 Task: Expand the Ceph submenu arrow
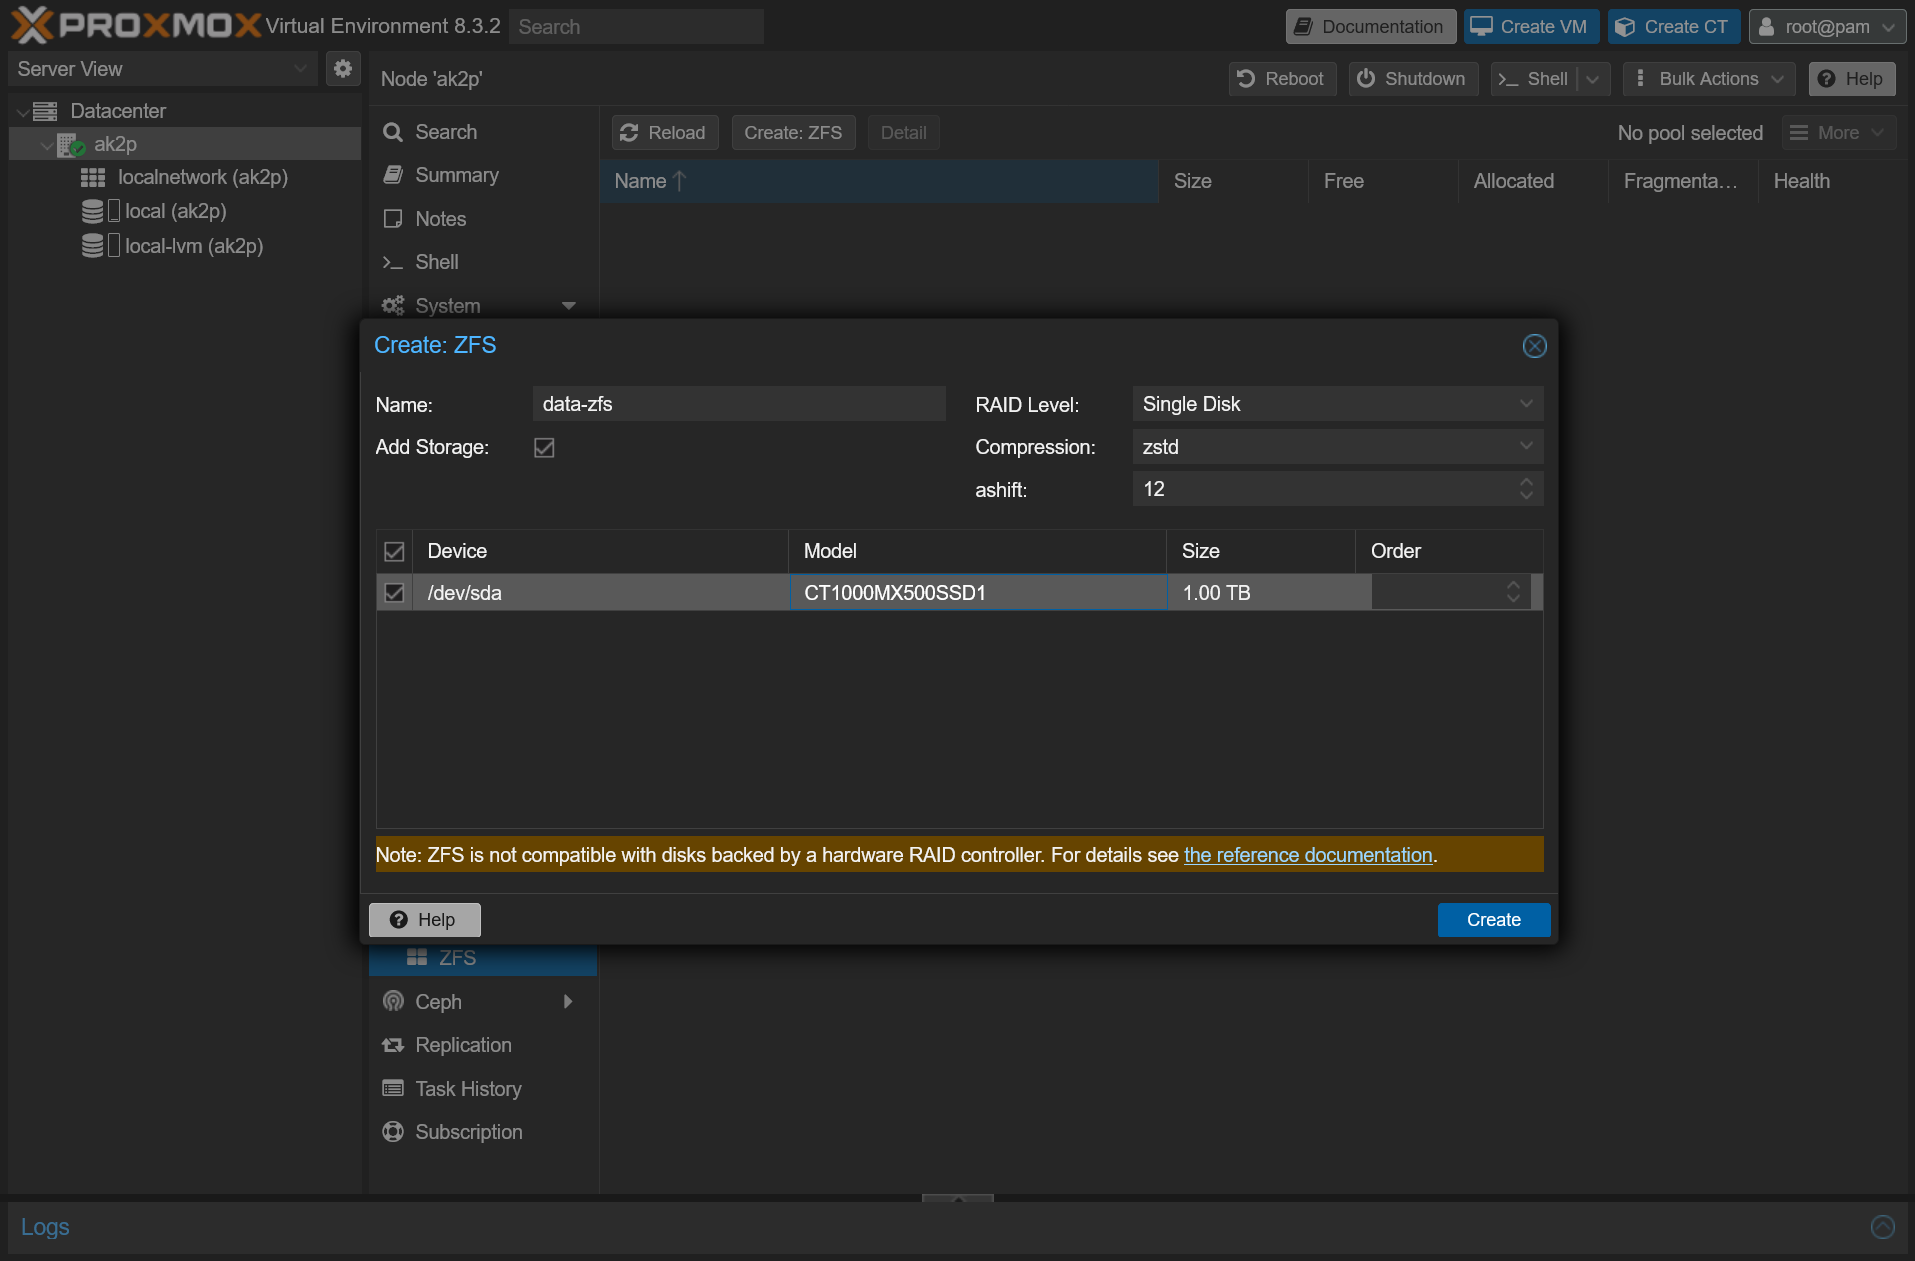pos(568,1002)
